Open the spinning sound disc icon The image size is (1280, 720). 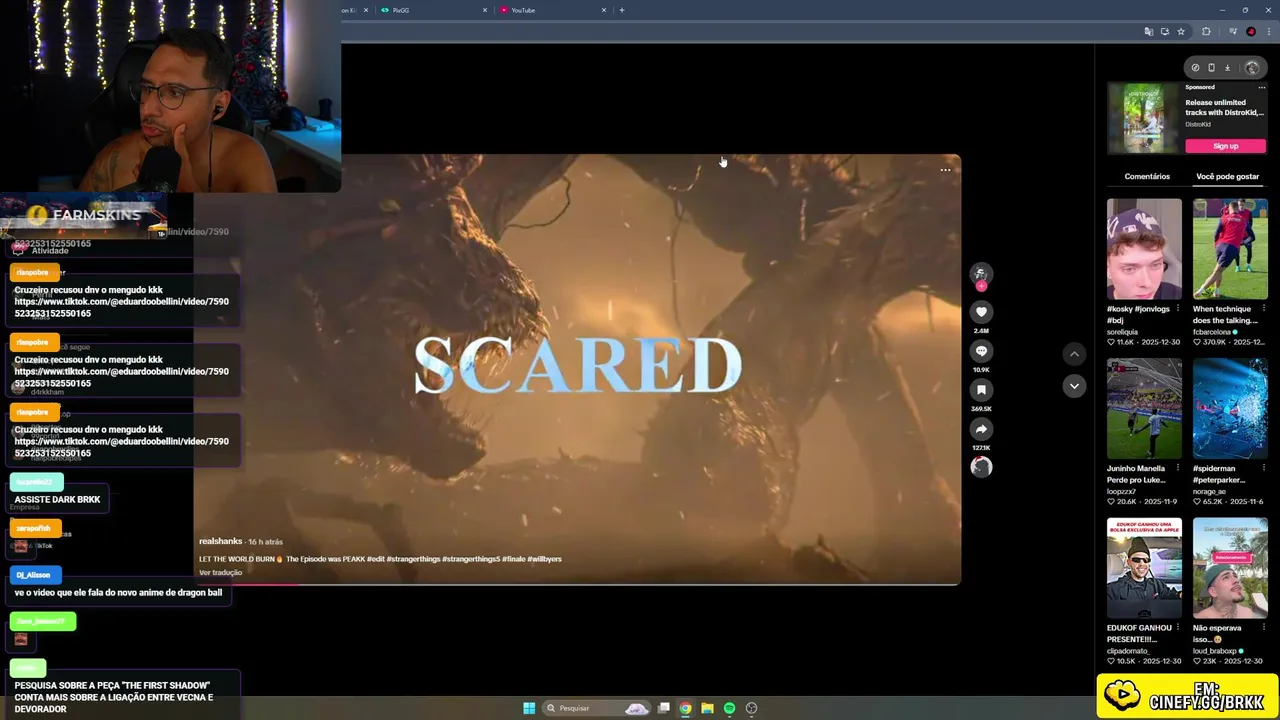pos(981,467)
